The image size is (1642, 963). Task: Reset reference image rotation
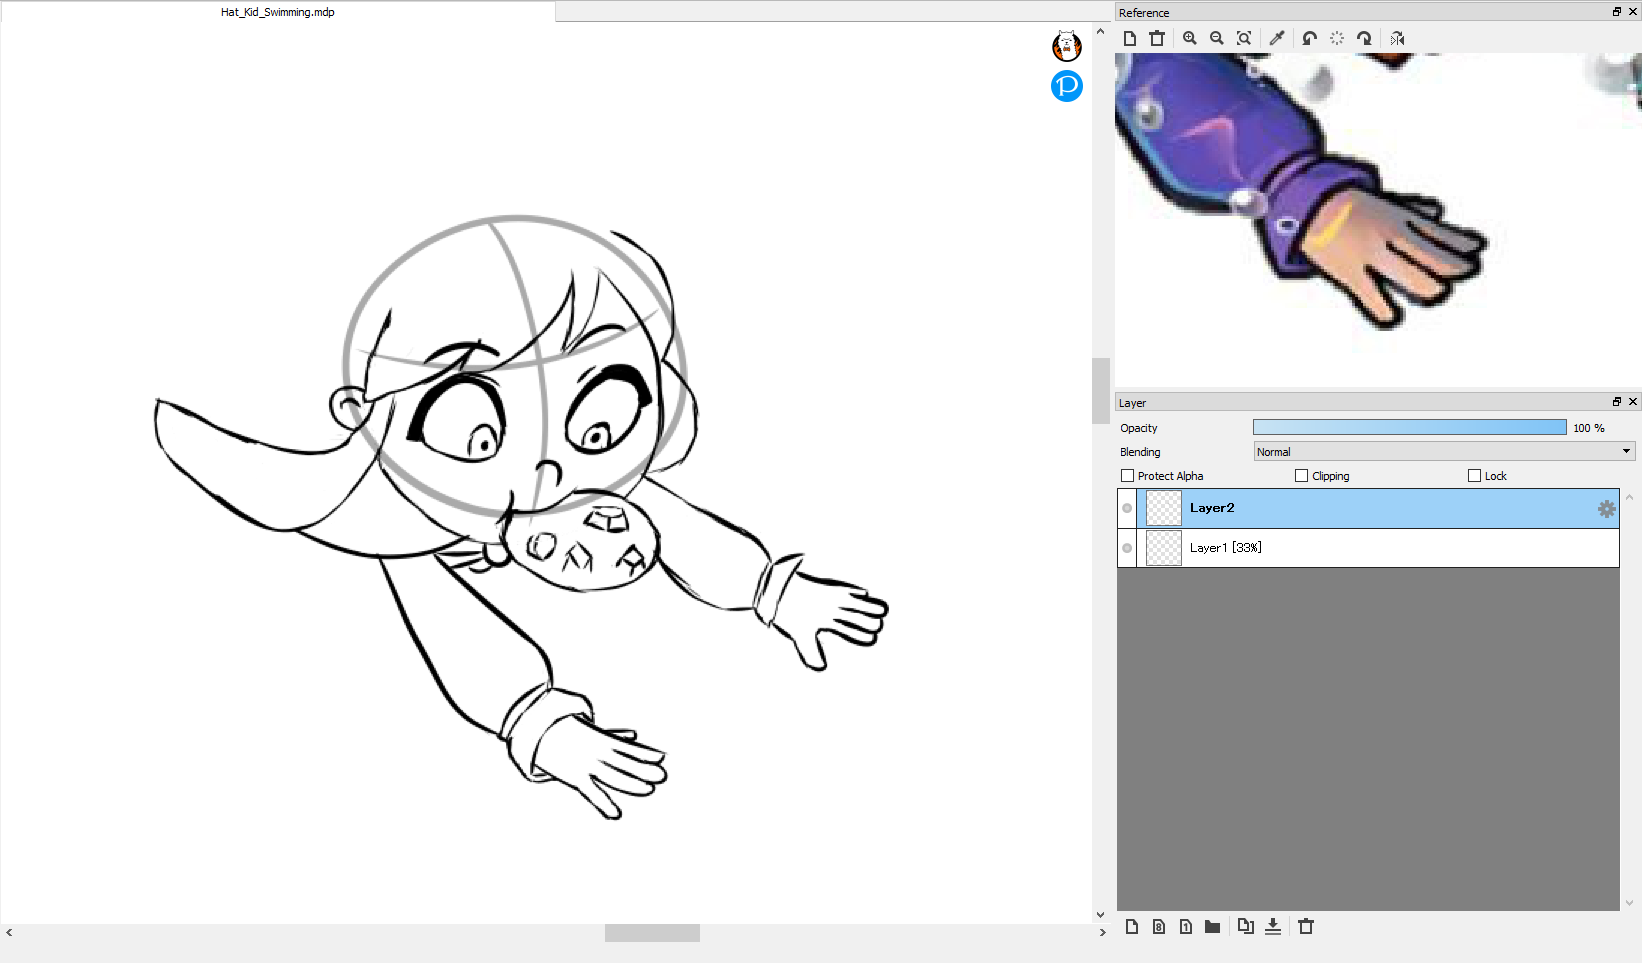coord(1337,38)
